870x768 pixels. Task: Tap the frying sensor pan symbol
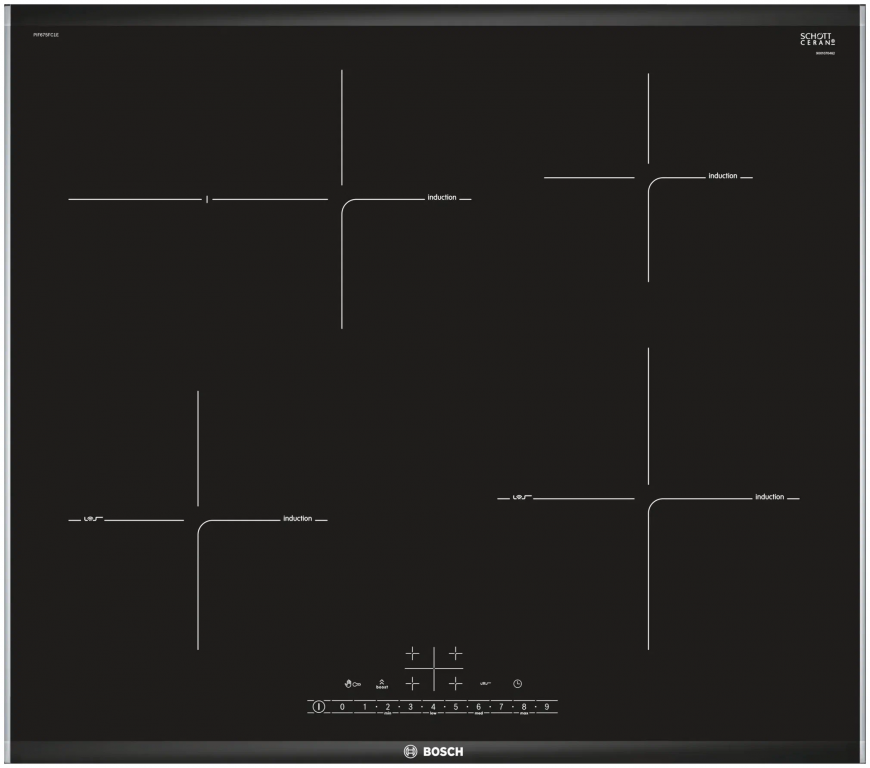click(483, 683)
